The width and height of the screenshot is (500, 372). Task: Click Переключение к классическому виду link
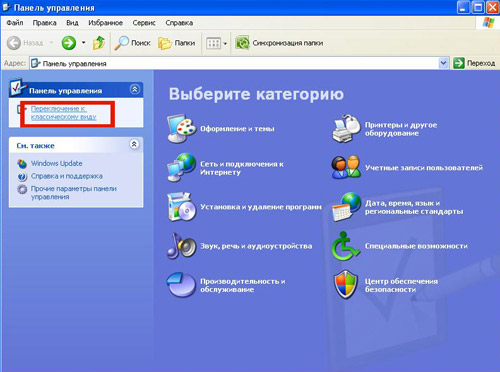tap(64, 113)
